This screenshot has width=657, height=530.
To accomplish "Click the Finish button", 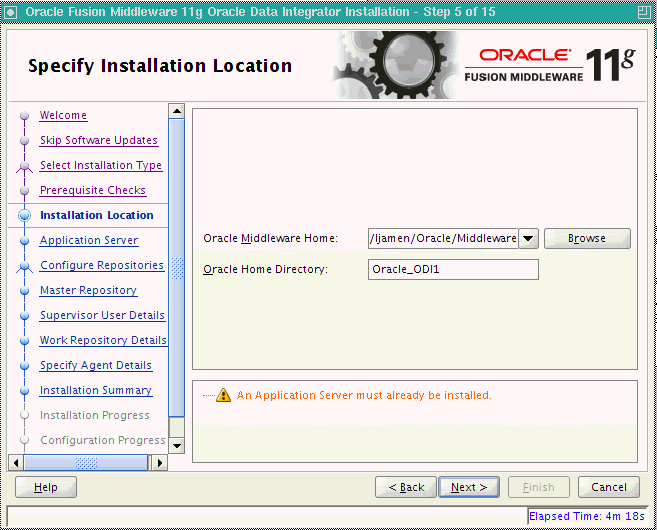I will point(539,487).
